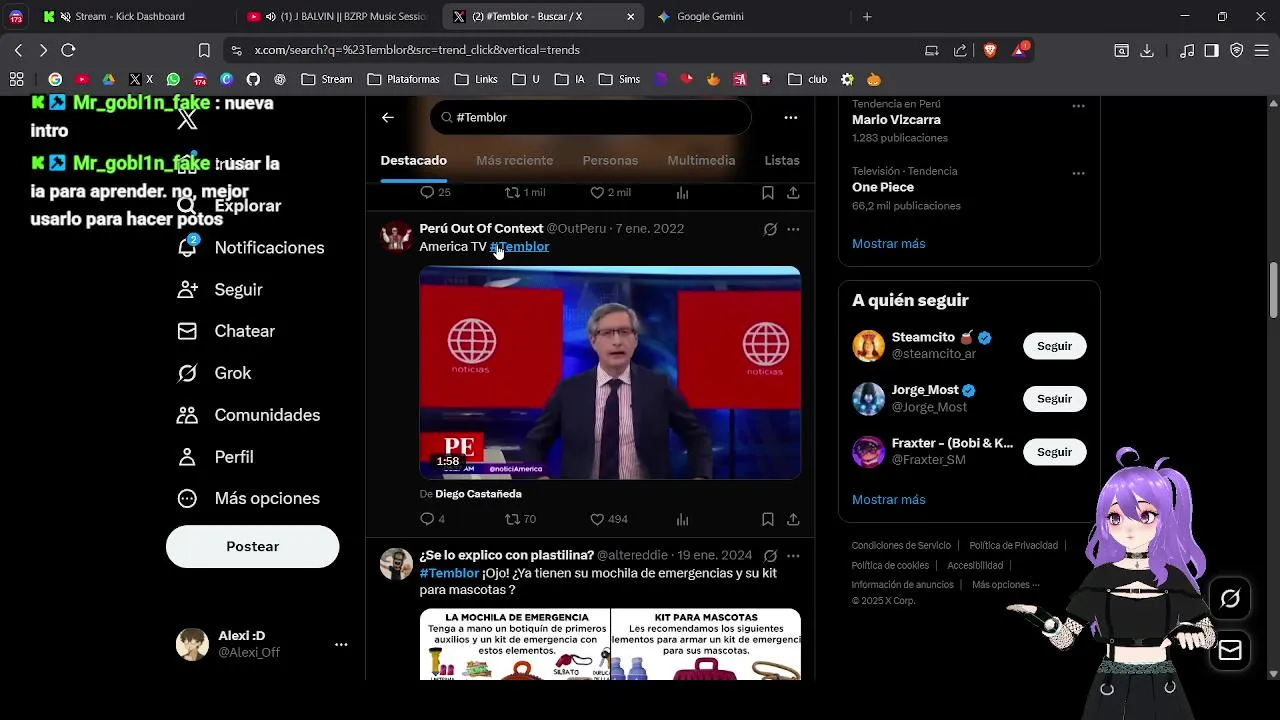Click Mostrar más under A quién seguir
Screen dimensions: 1280x720
pyautogui.click(x=888, y=500)
